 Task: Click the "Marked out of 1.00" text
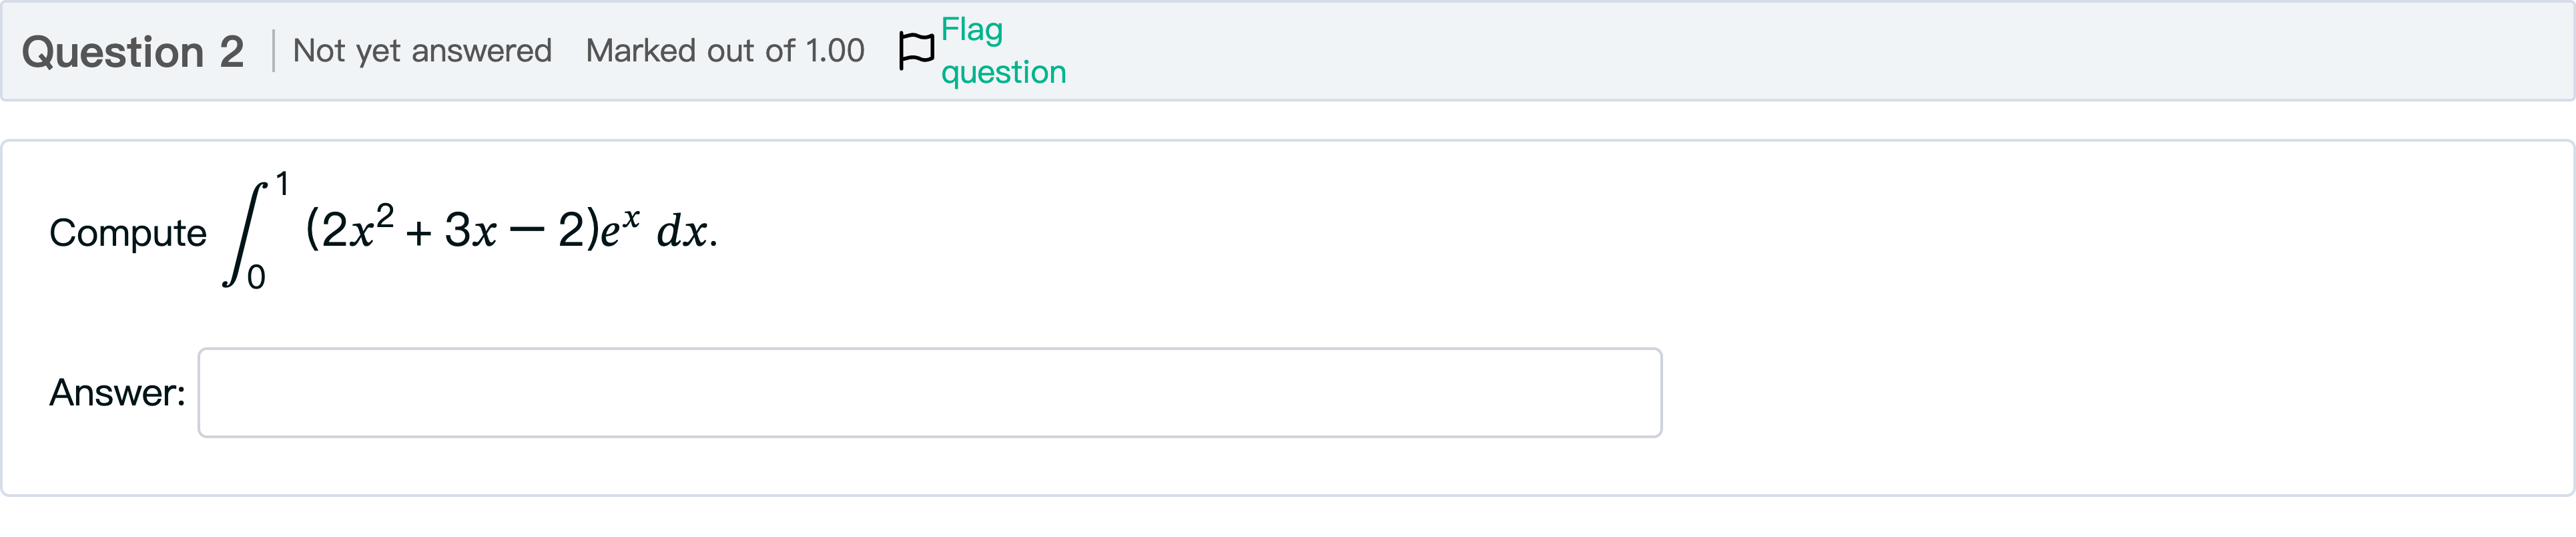coord(724,51)
